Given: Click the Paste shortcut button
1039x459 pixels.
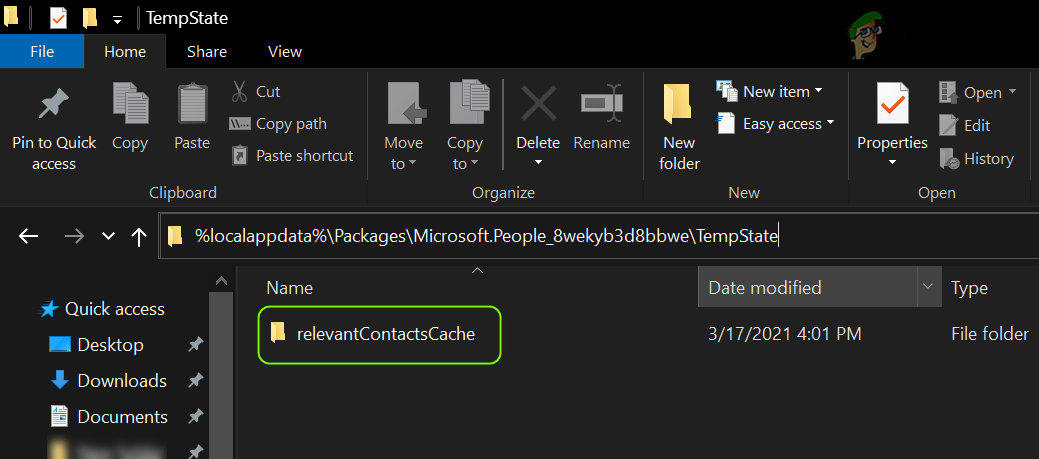Looking at the screenshot, I should pos(292,156).
